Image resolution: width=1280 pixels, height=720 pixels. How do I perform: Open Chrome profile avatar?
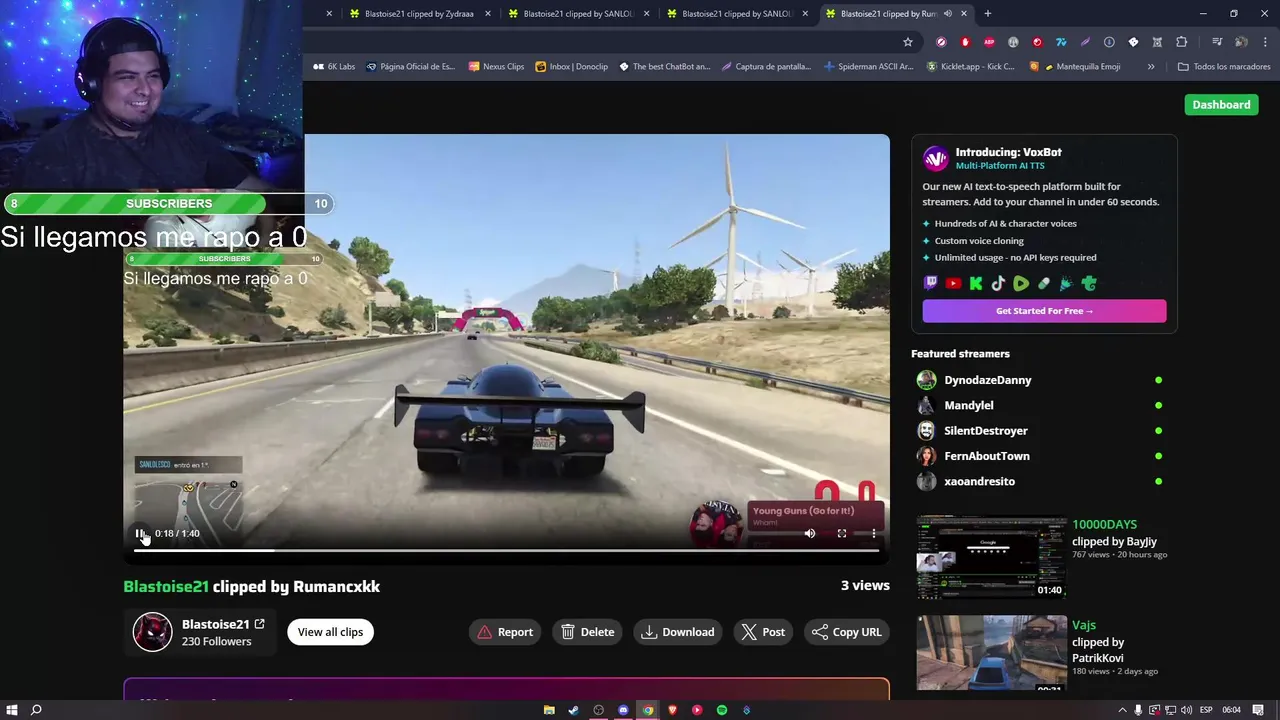pos(1241,42)
